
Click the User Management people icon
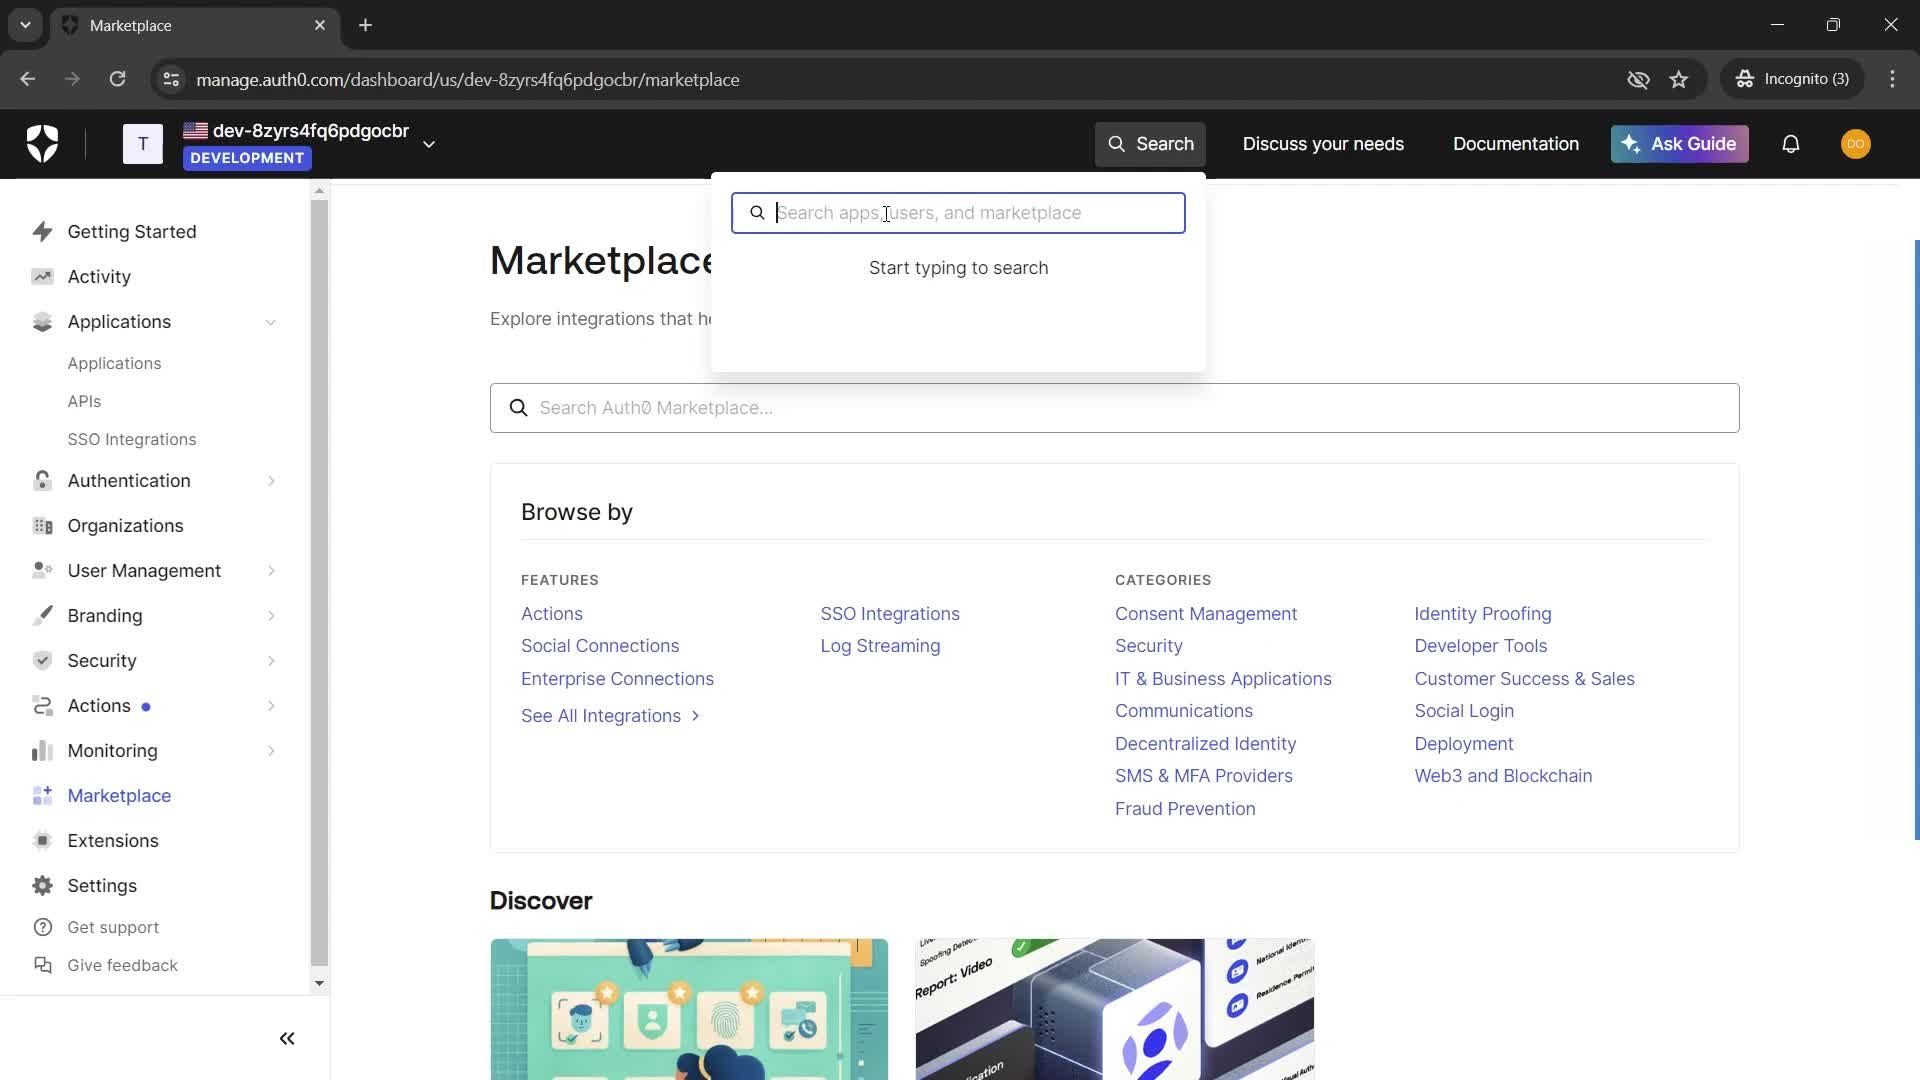pyautogui.click(x=42, y=571)
